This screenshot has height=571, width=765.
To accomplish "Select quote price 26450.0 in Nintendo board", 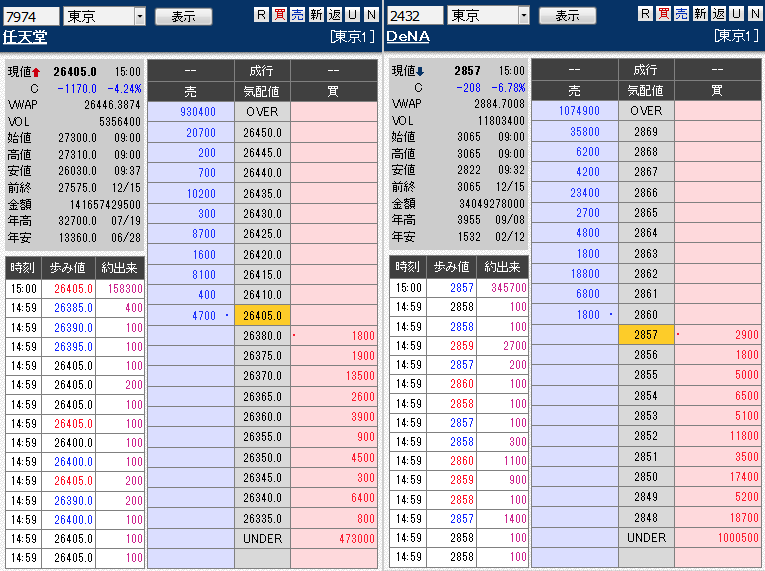I will tap(262, 133).
